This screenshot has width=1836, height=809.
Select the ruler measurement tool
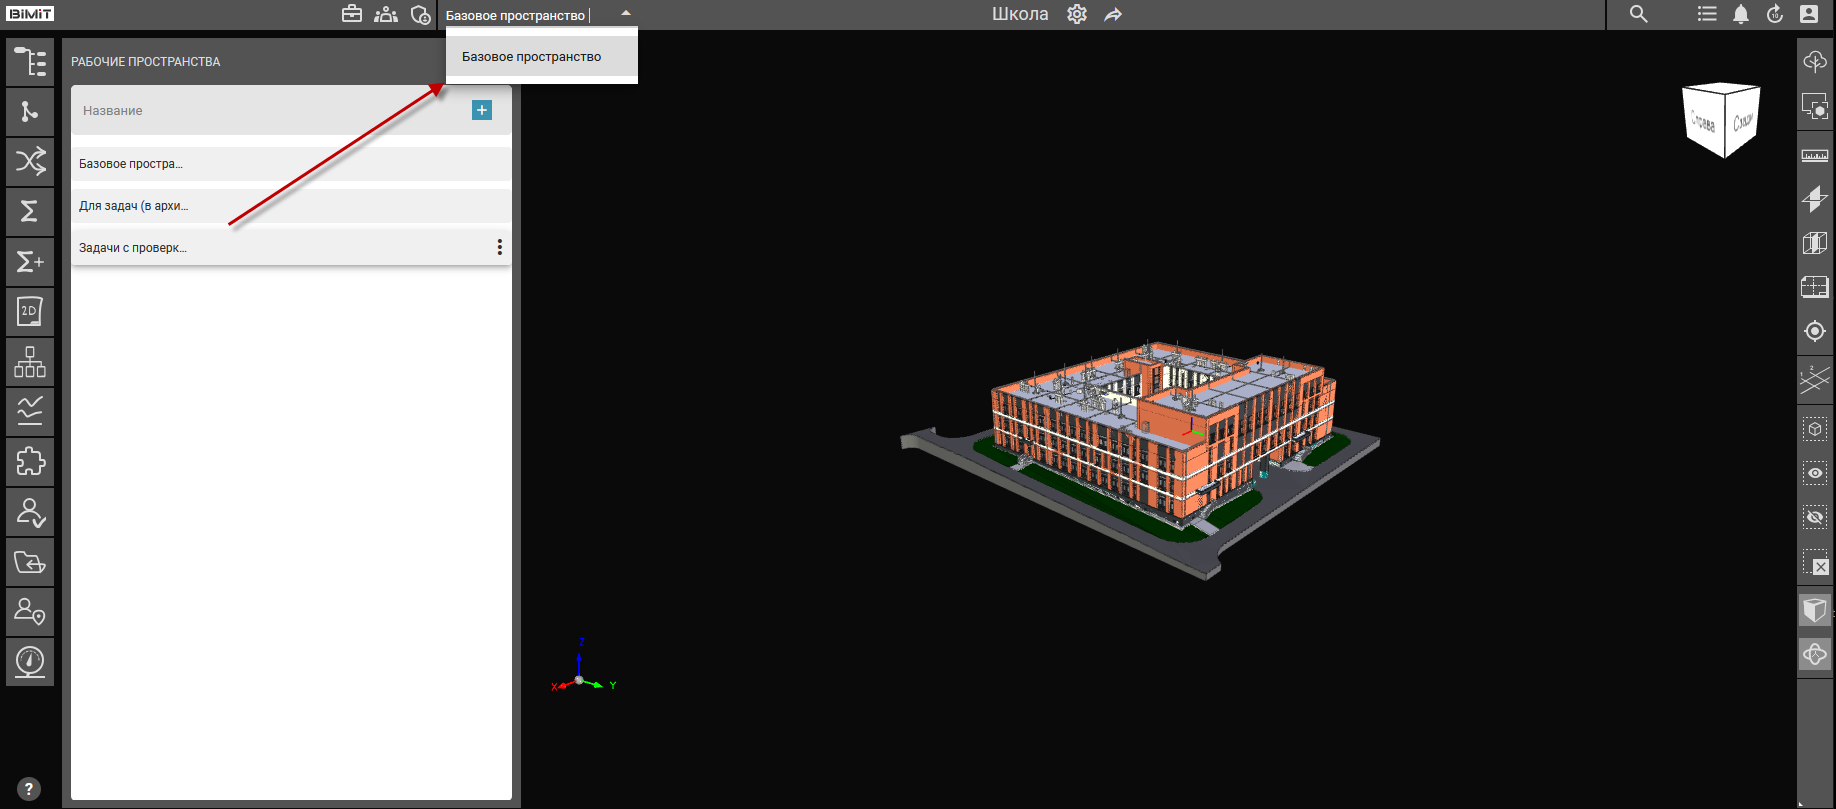1814,156
